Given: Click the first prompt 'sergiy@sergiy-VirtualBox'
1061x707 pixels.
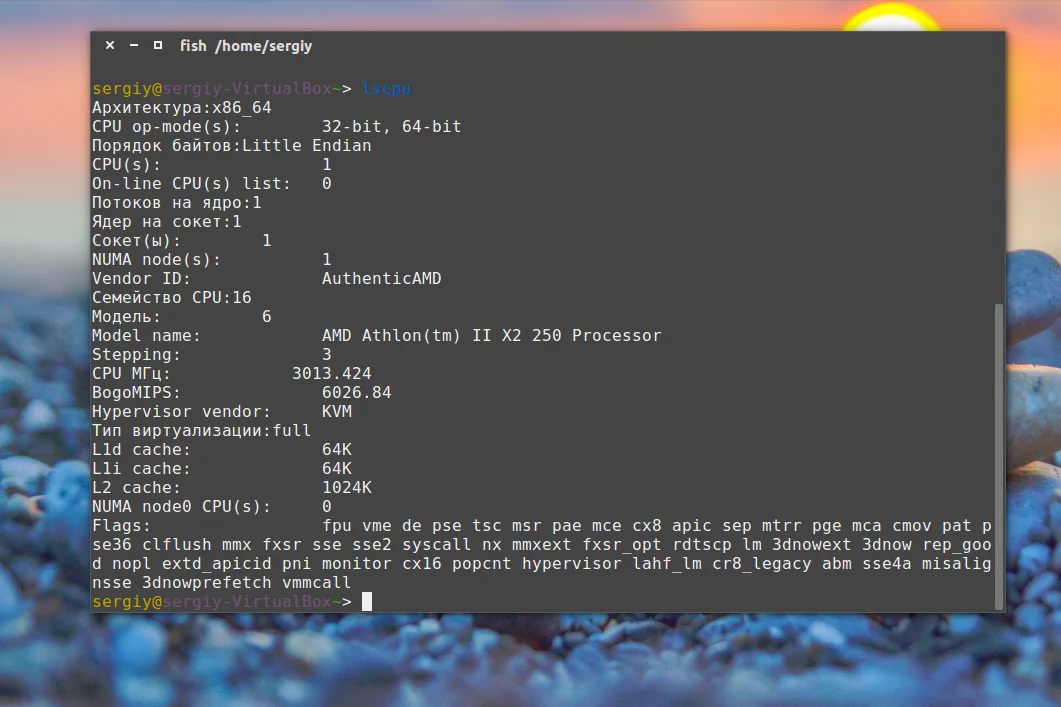Looking at the screenshot, I should tap(212, 89).
